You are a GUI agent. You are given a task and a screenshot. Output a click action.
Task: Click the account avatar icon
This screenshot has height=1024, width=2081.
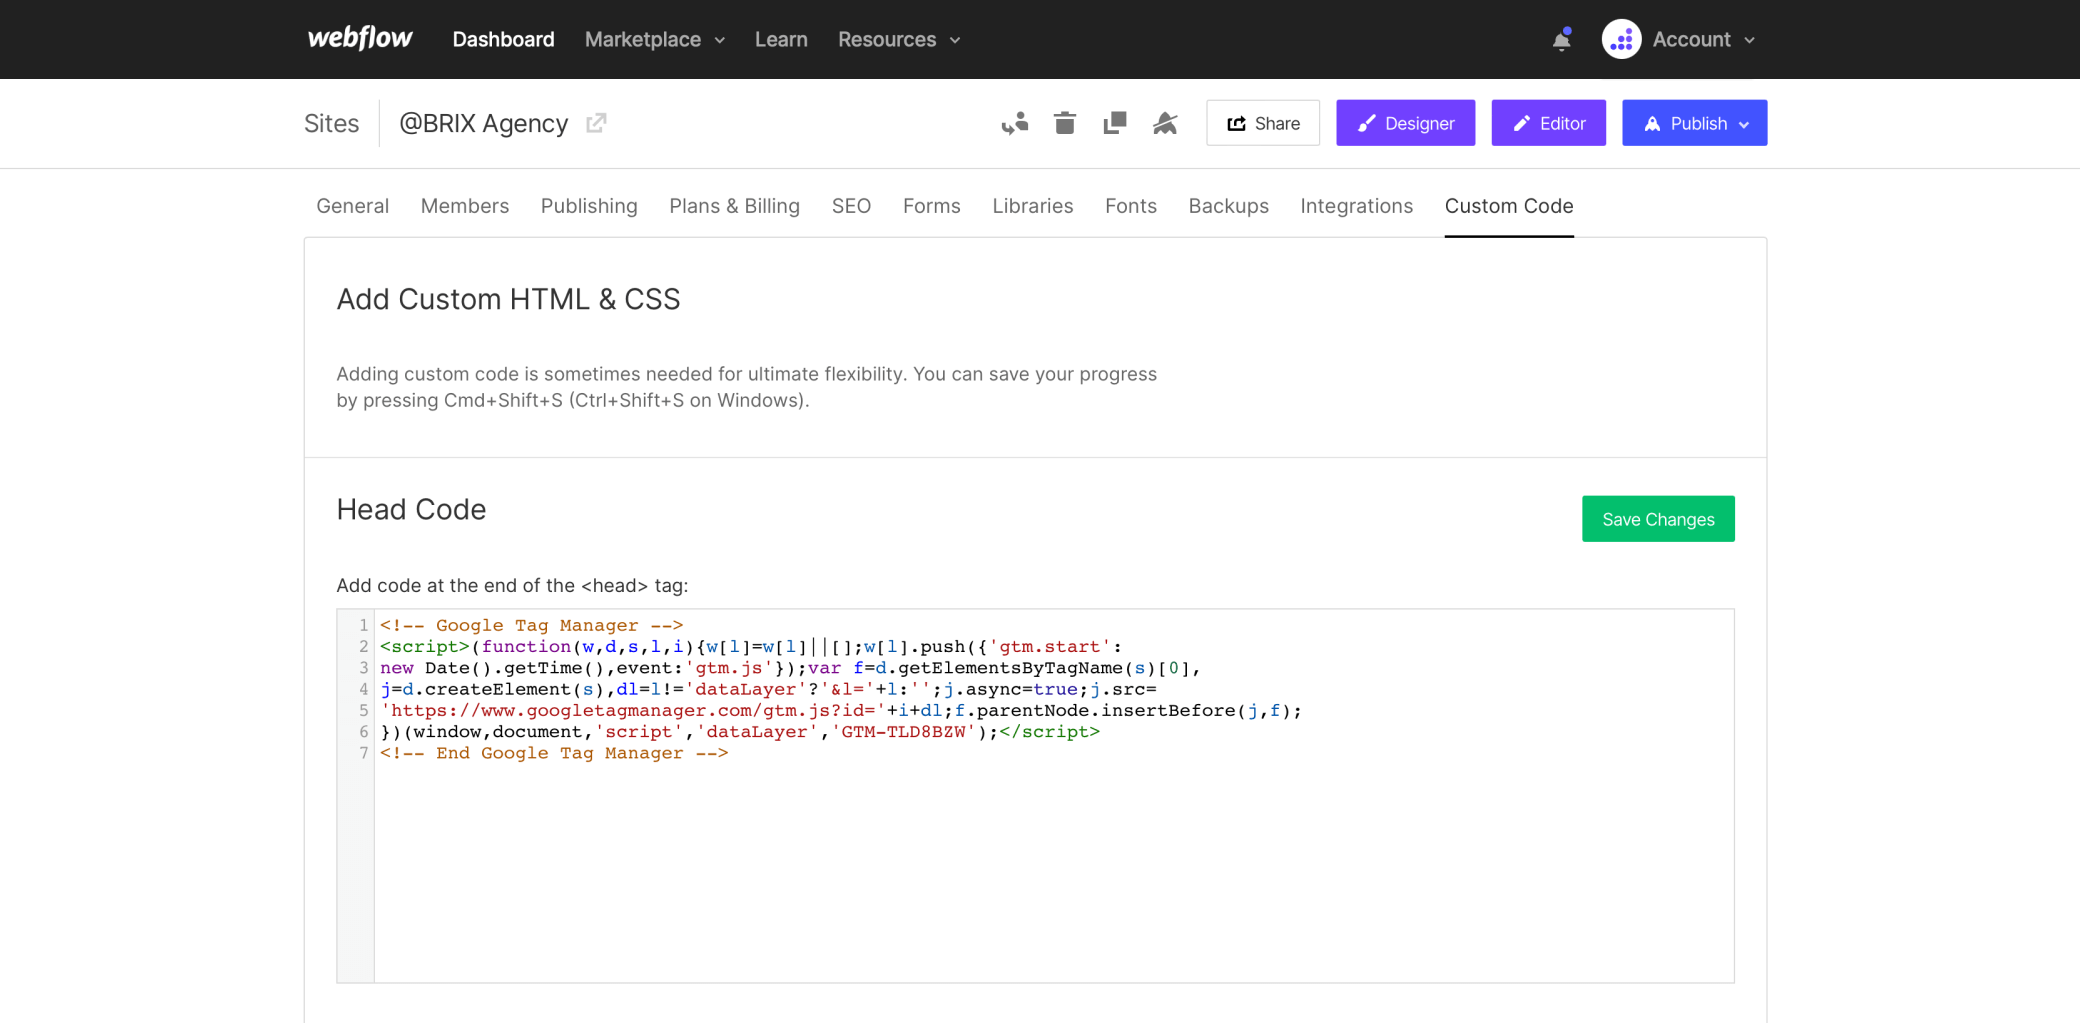(1621, 40)
